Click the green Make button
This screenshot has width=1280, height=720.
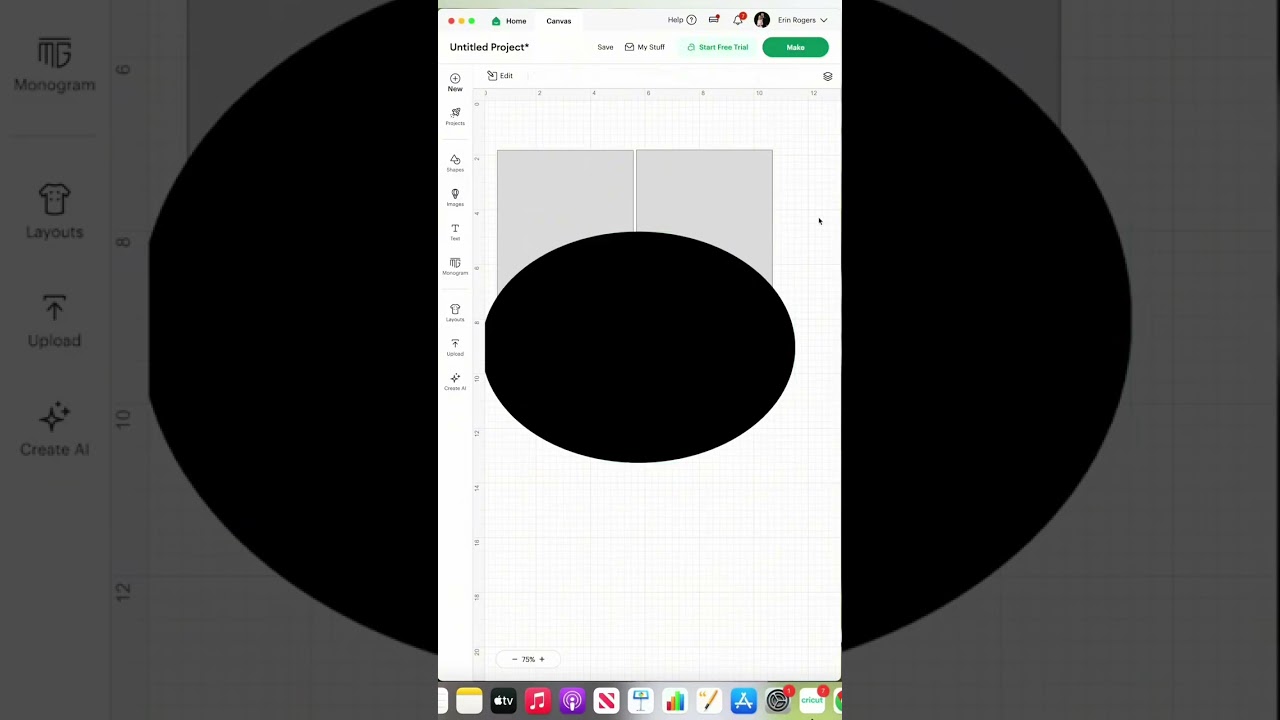(x=795, y=47)
